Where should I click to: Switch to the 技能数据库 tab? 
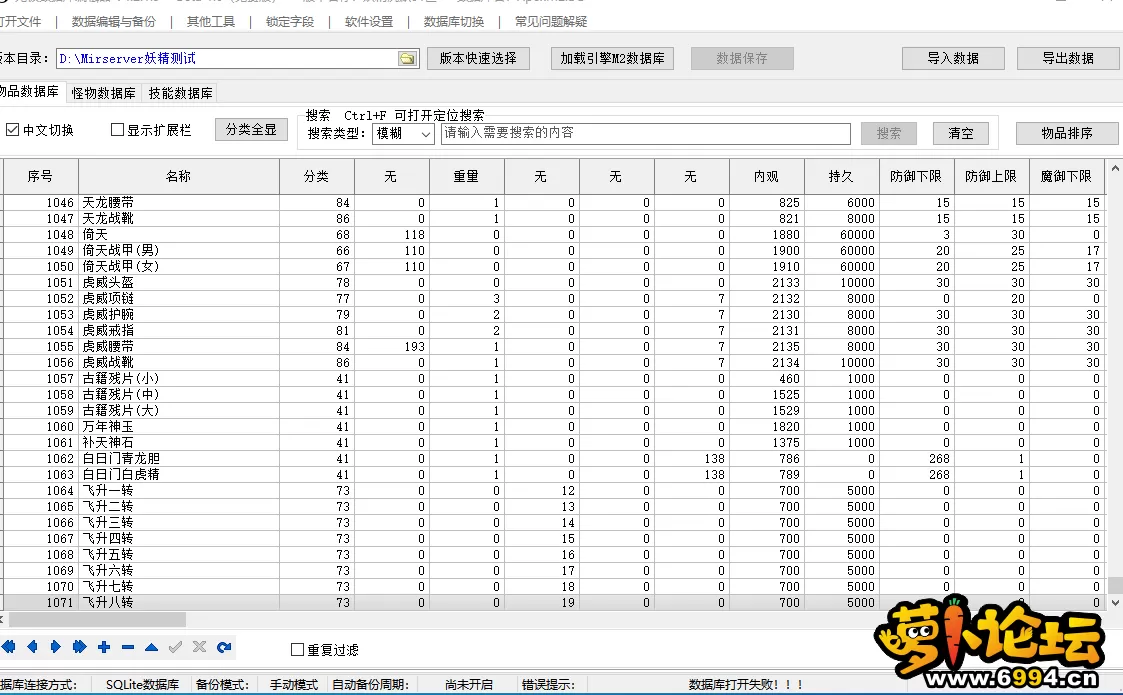point(180,93)
